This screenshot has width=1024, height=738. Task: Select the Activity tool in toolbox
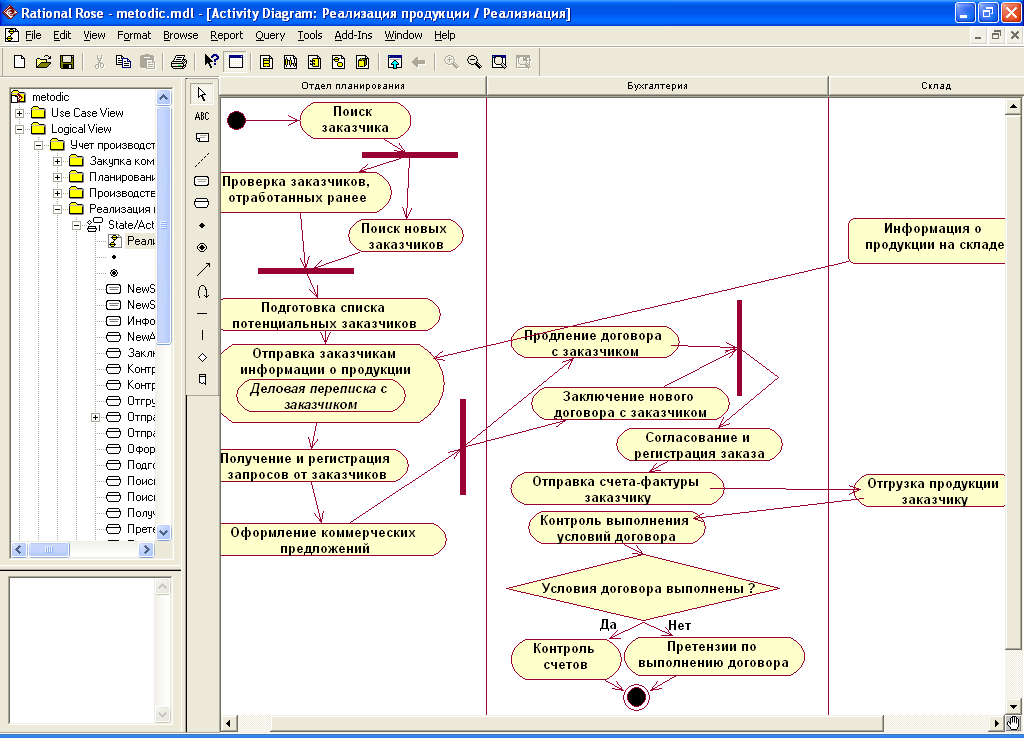[x=202, y=203]
